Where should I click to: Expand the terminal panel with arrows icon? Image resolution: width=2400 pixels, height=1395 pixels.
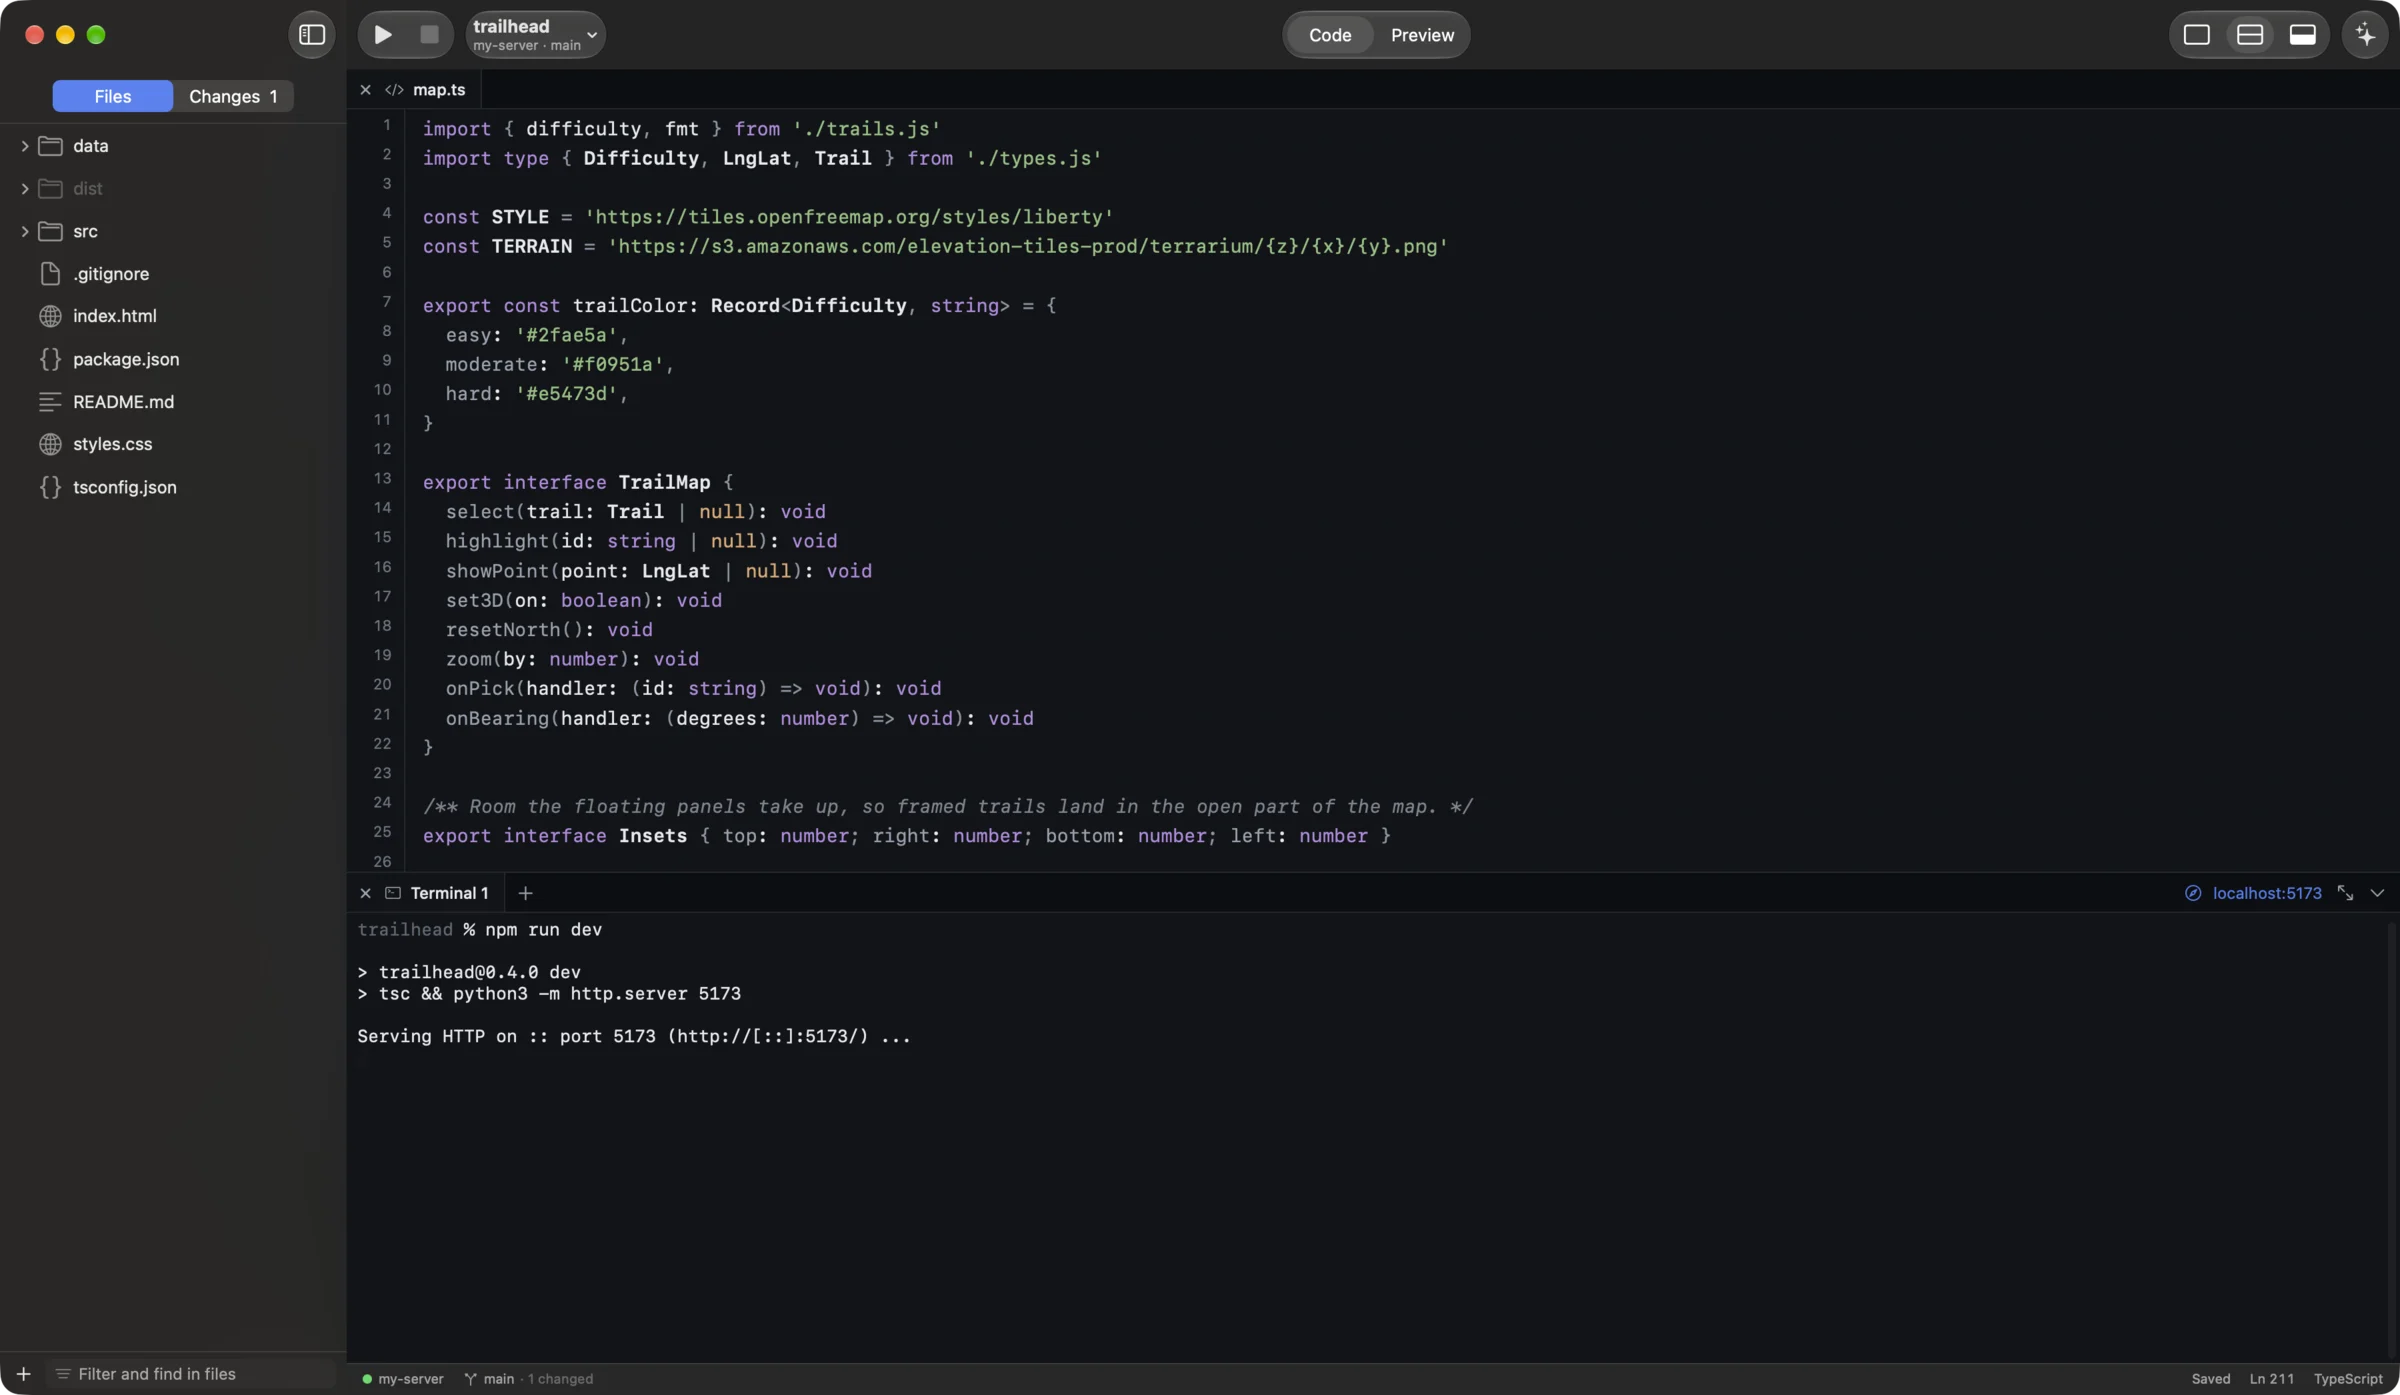point(2345,893)
